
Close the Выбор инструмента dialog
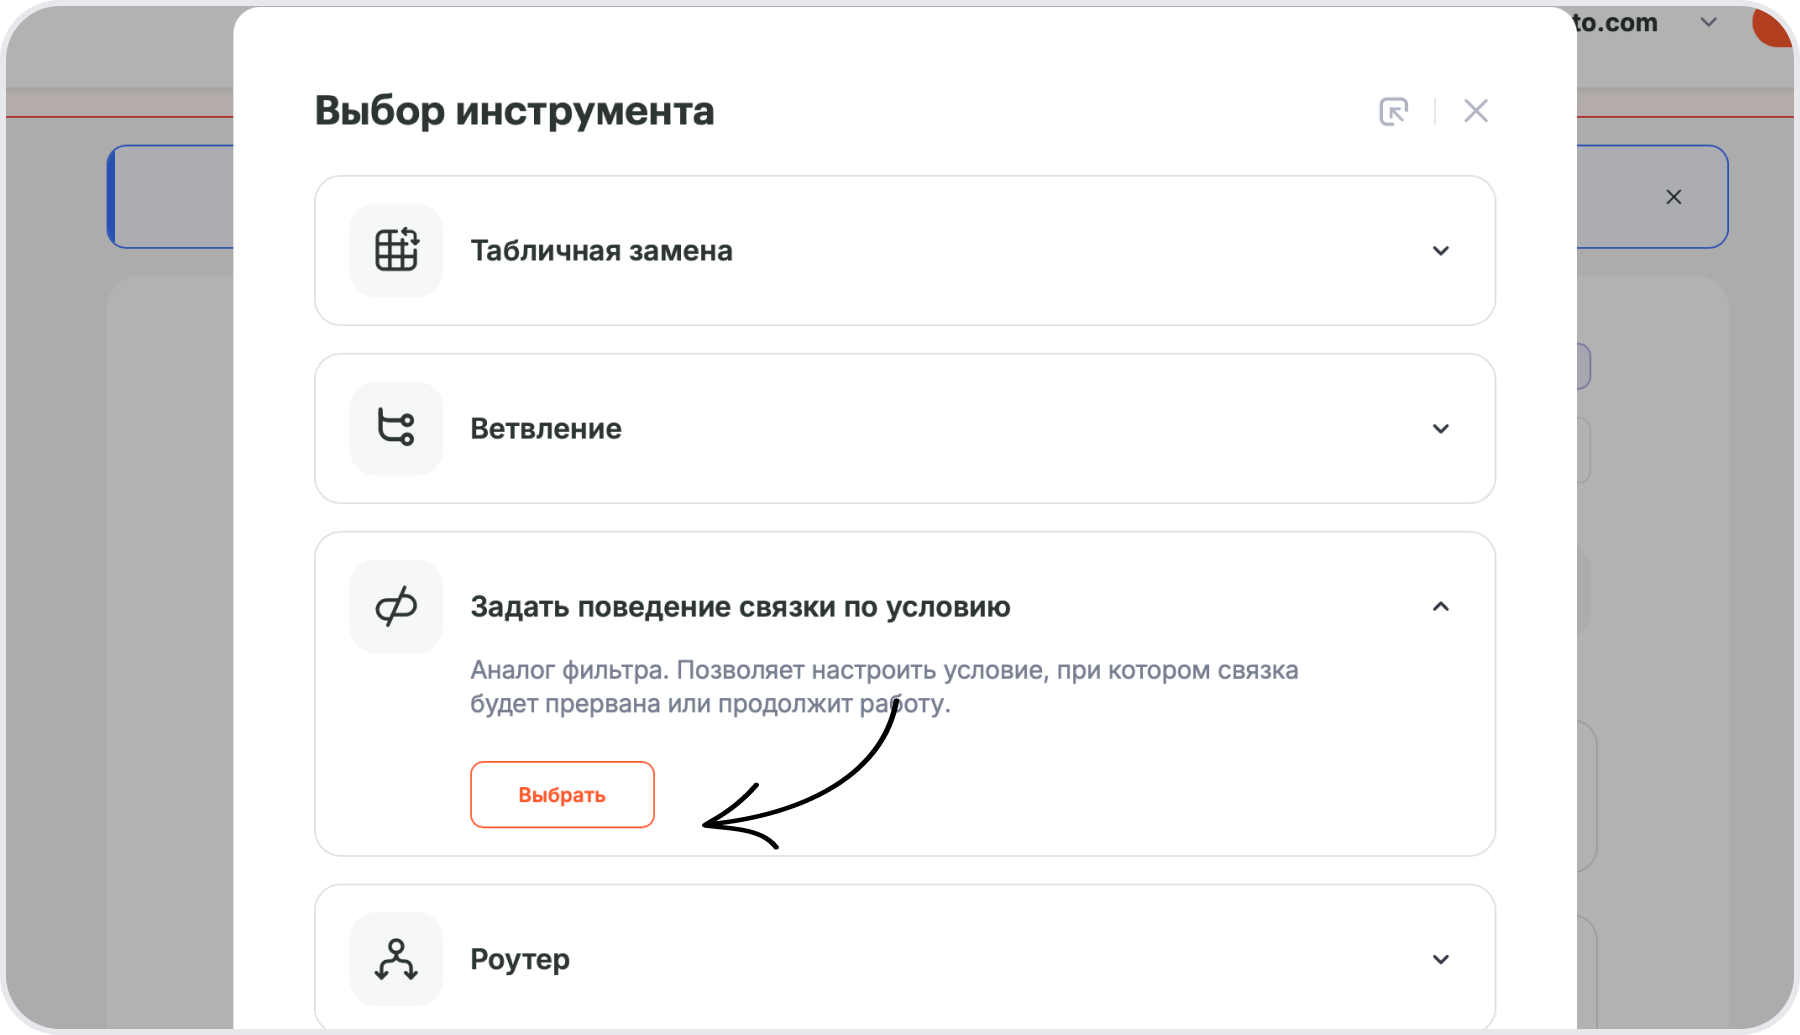pyautogui.click(x=1476, y=111)
